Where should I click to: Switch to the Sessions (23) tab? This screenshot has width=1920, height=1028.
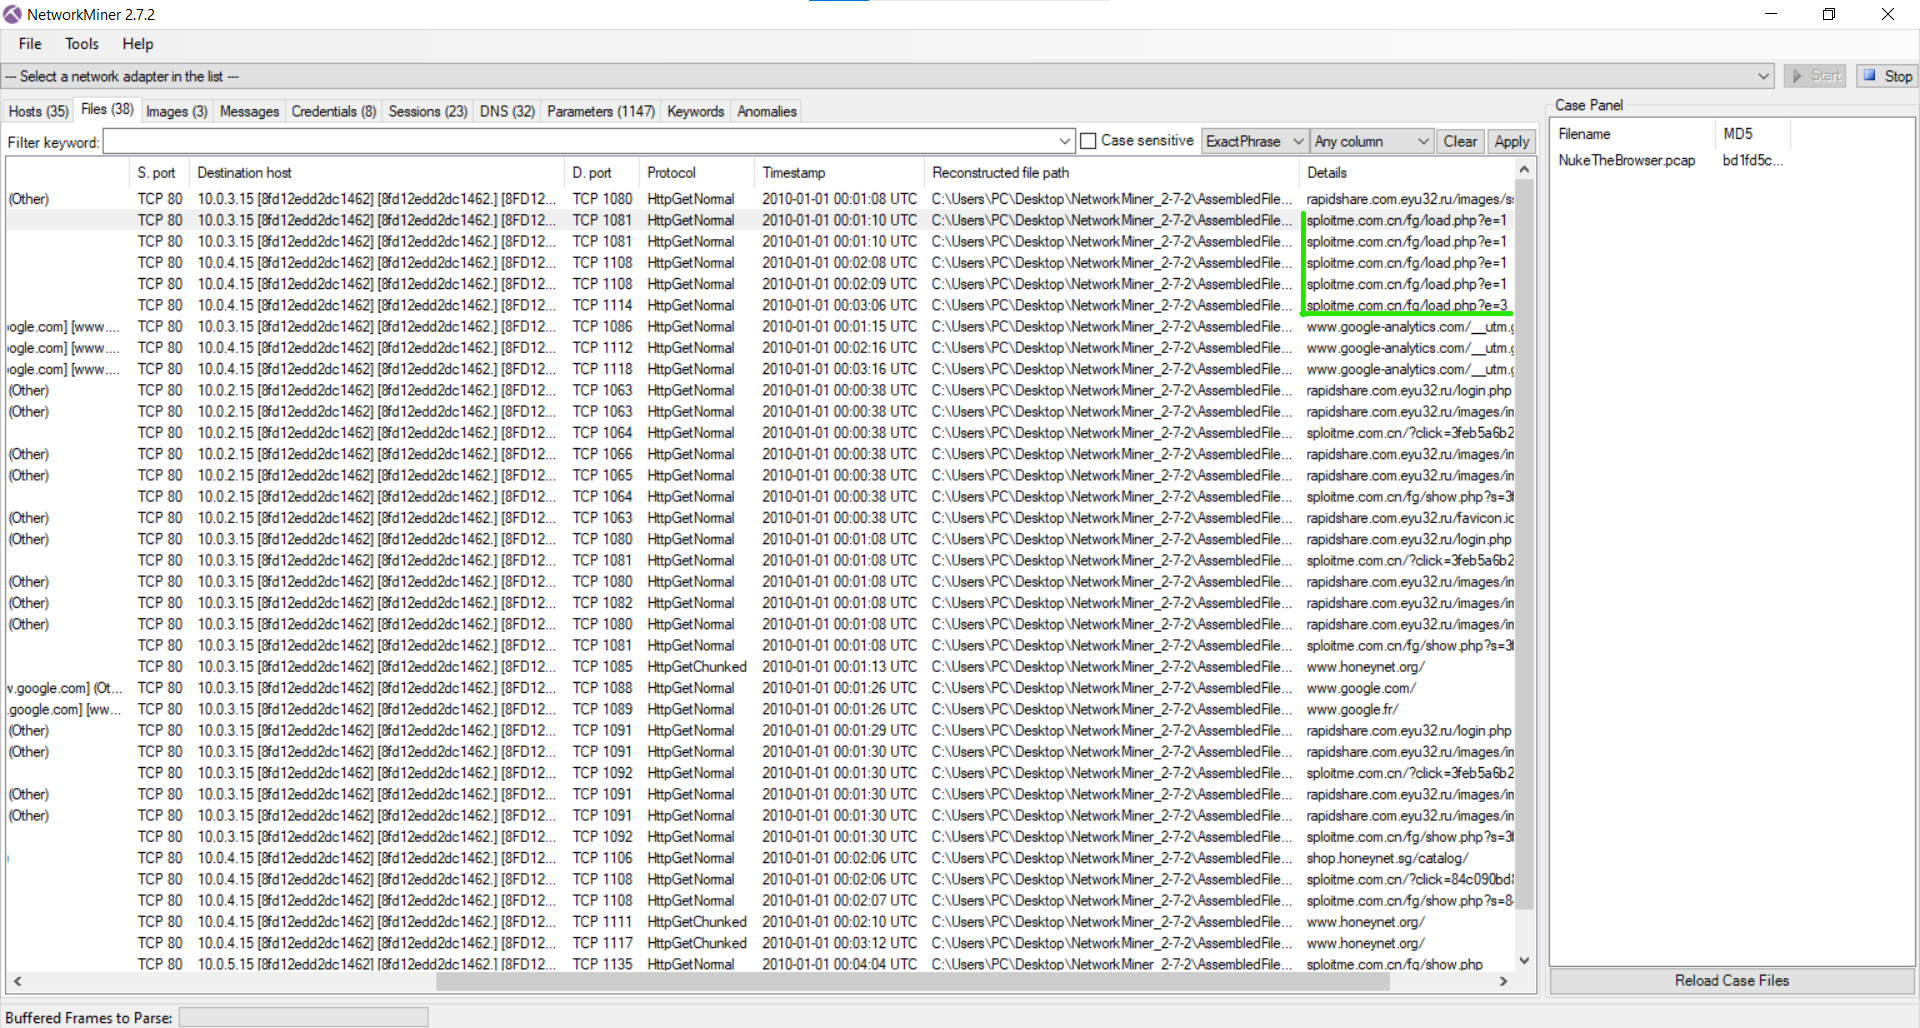428,111
